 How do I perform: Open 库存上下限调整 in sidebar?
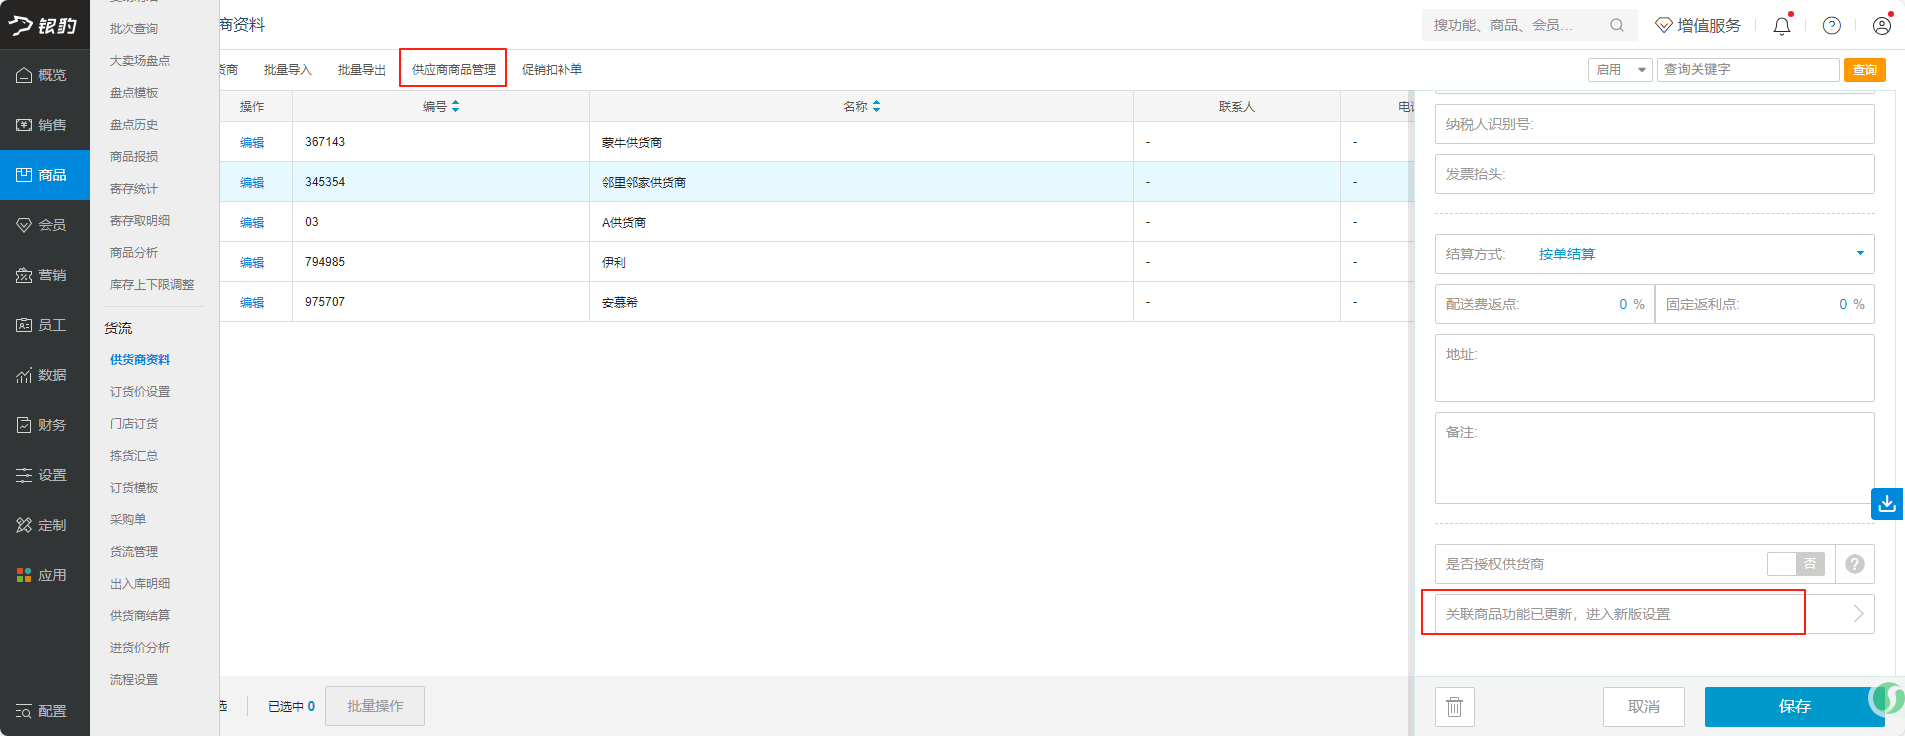152,285
